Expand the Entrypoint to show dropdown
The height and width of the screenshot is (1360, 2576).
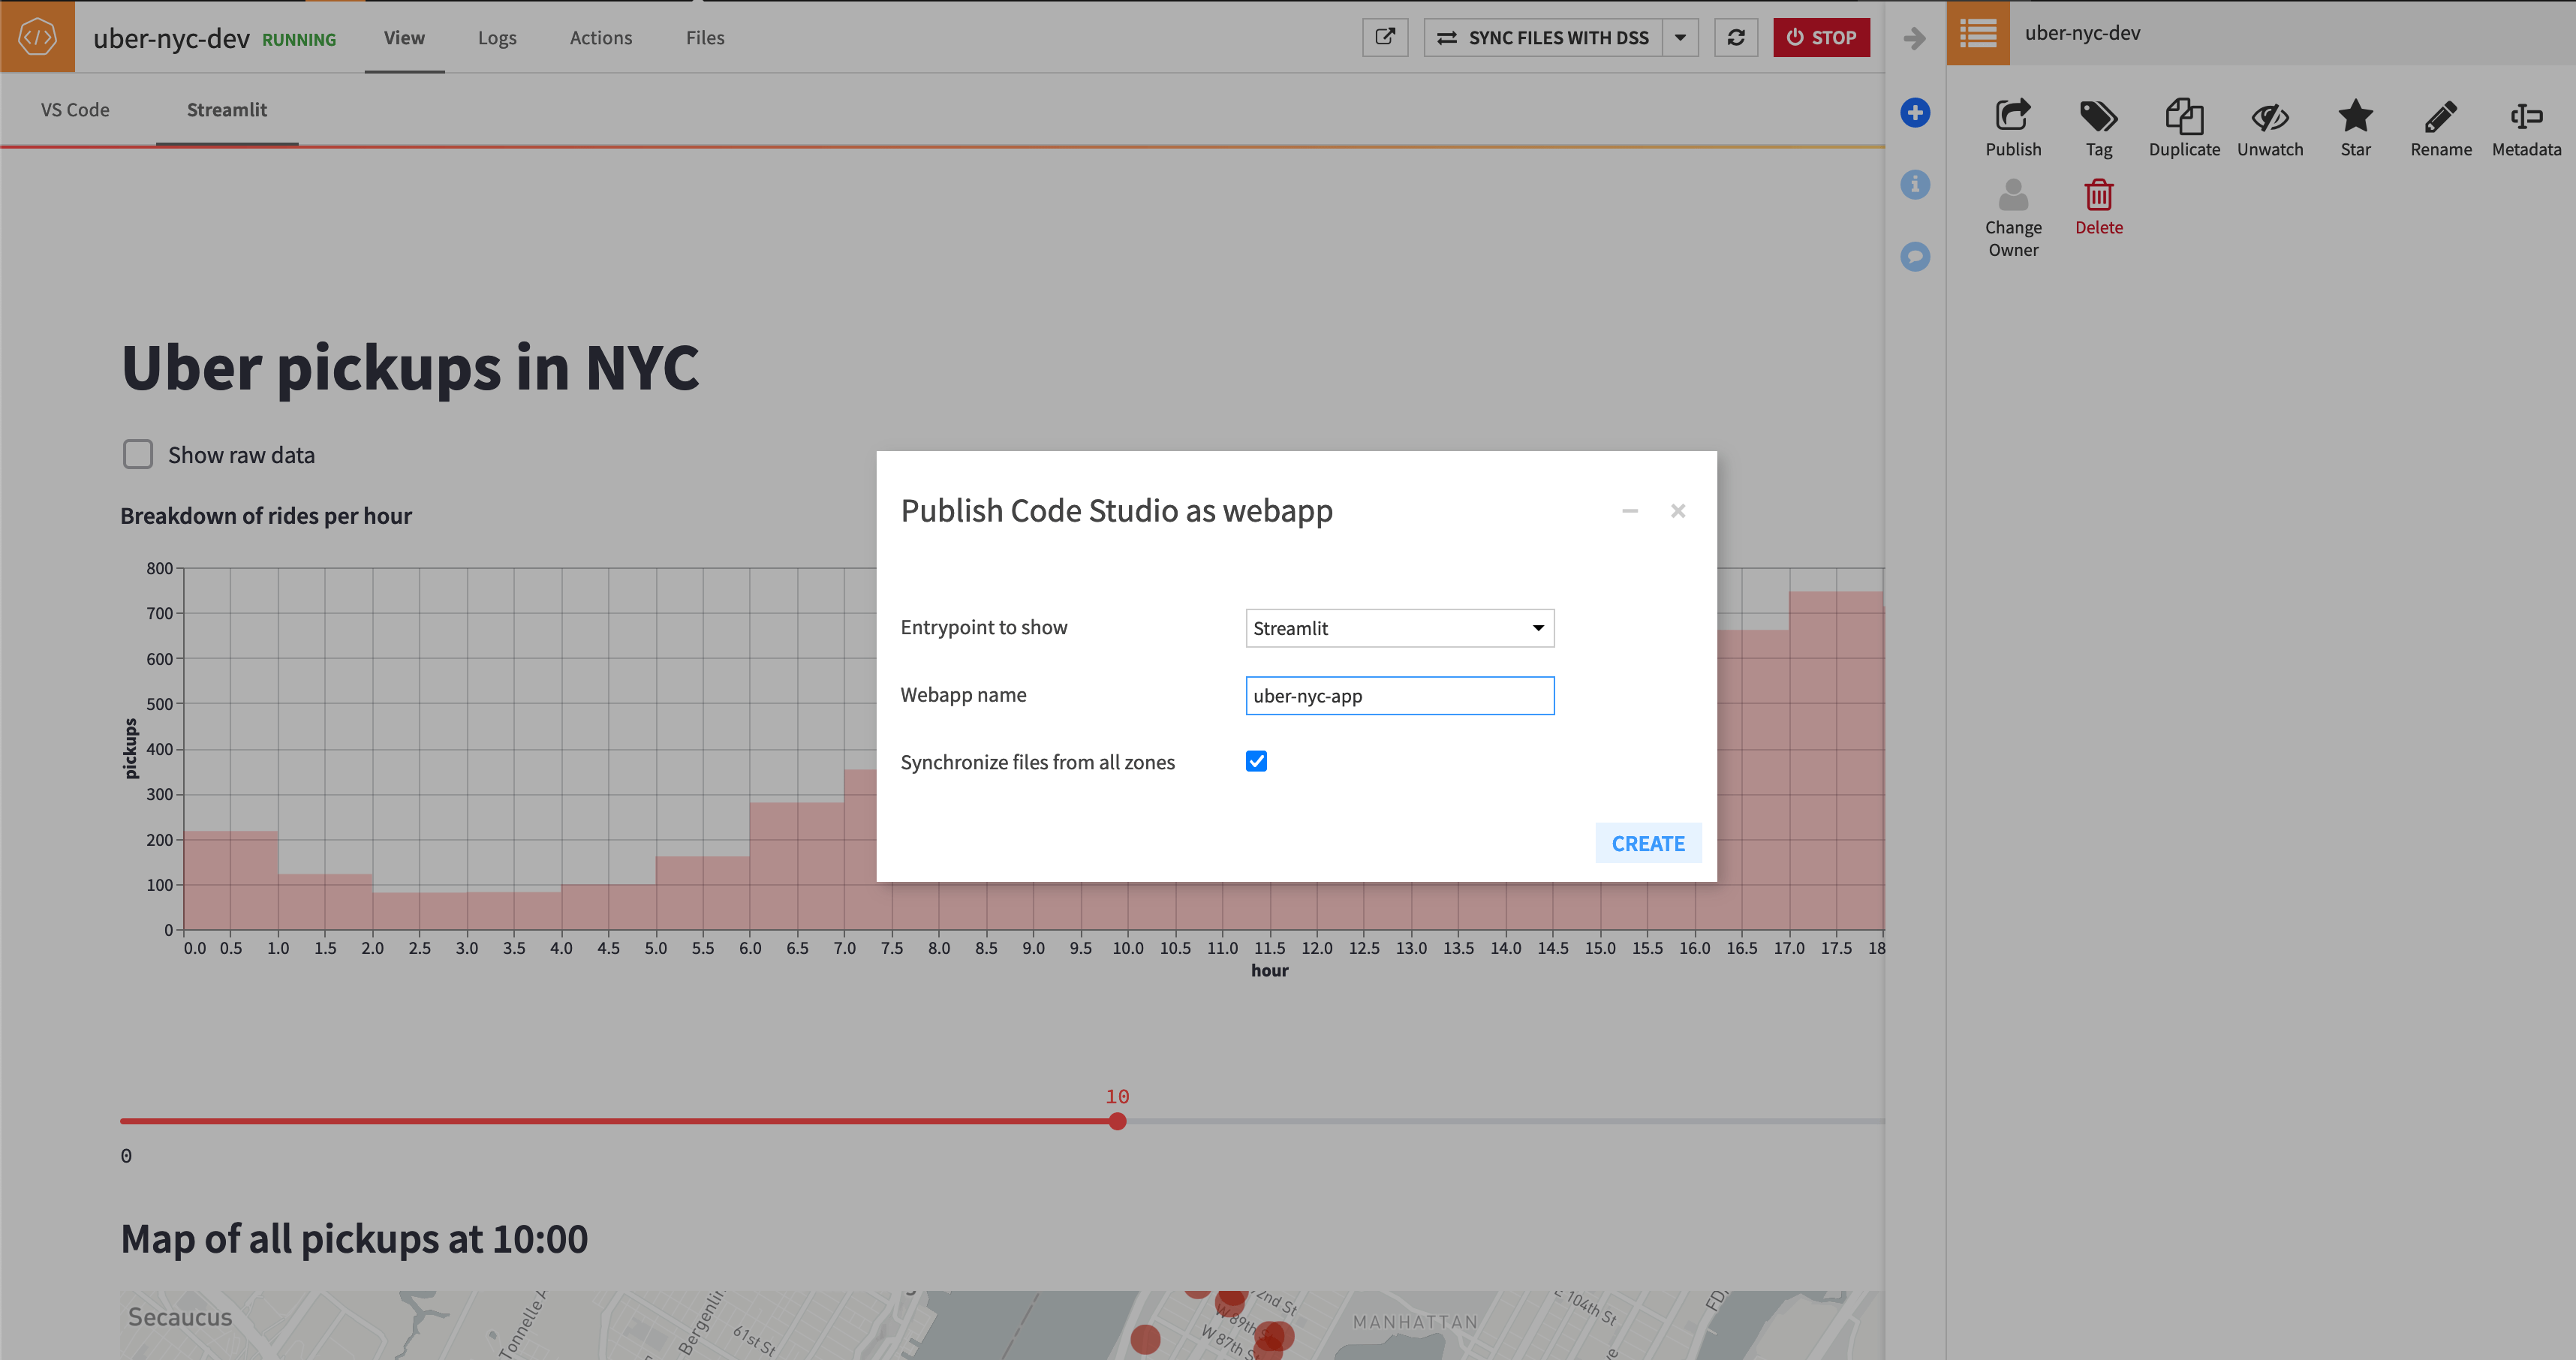(1533, 627)
